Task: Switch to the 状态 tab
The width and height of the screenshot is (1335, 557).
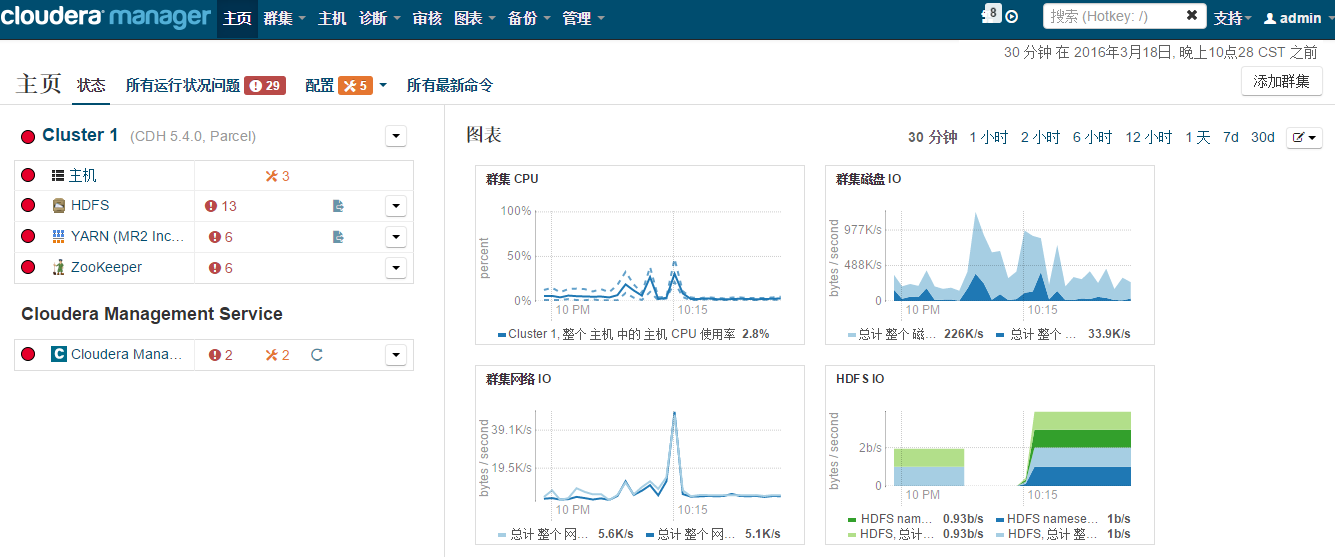Action: pyautogui.click(x=91, y=86)
